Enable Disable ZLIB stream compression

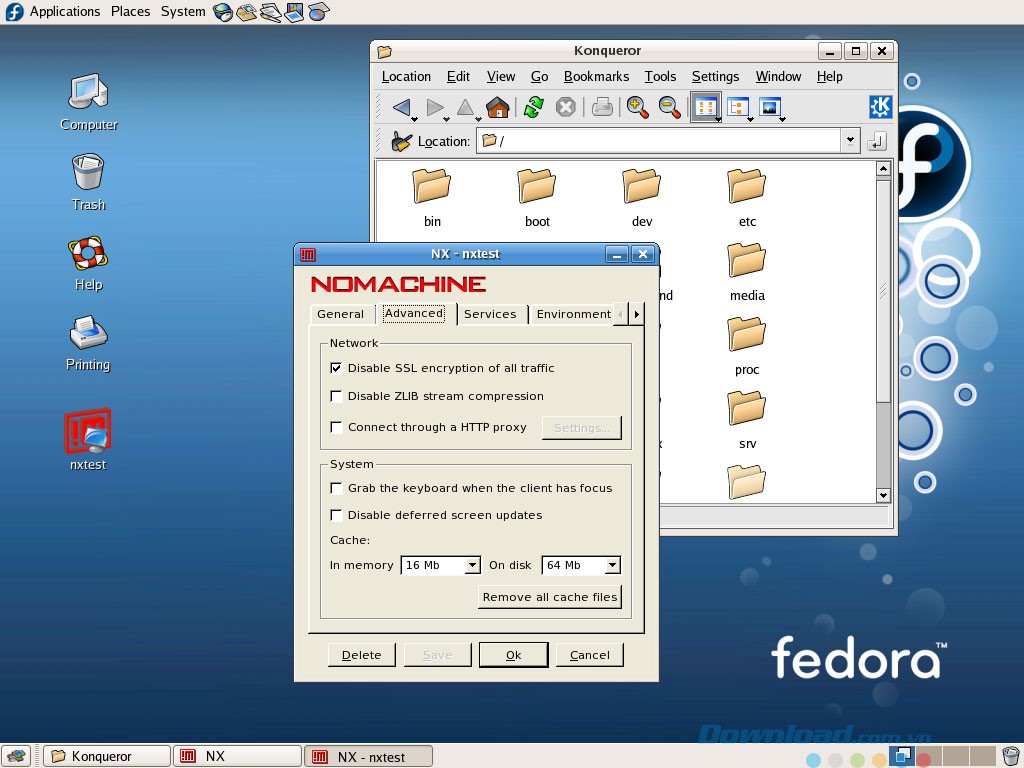336,396
